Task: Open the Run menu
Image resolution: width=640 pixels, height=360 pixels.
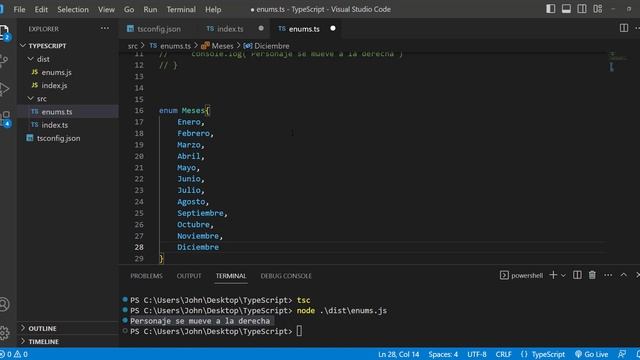Action: (x=150, y=9)
